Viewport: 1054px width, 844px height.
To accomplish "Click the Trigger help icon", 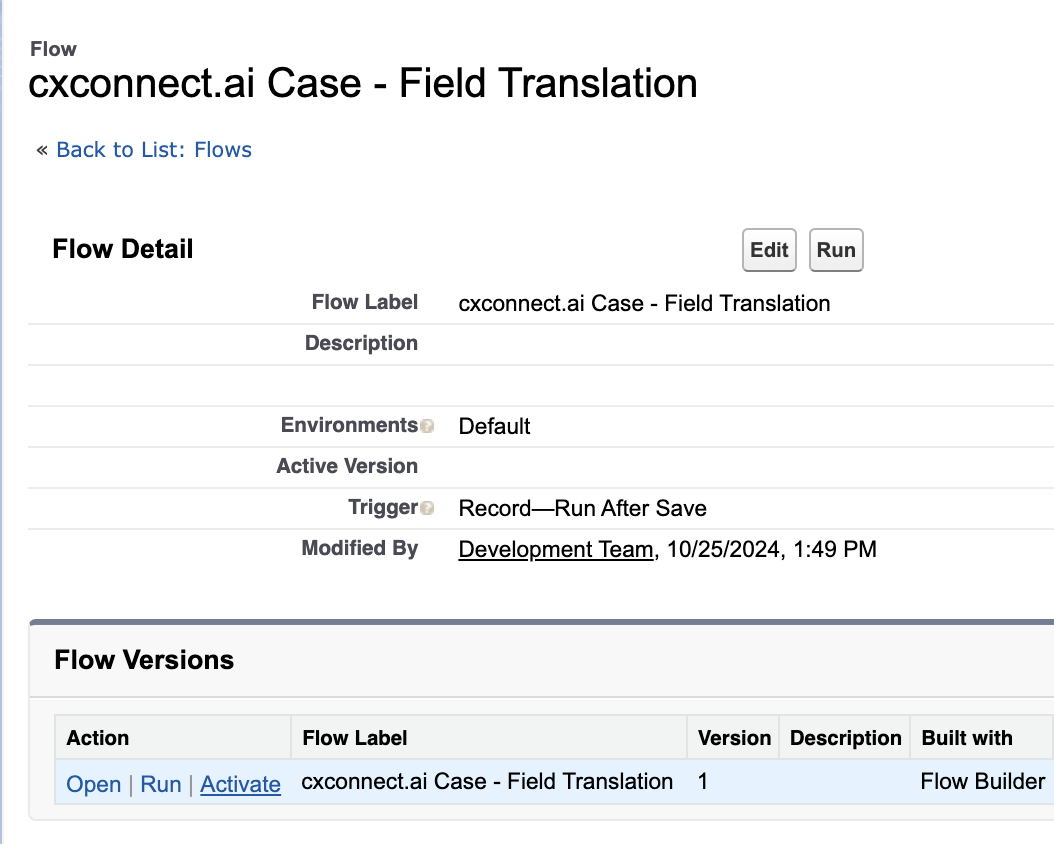I will pyautogui.click(x=427, y=509).
